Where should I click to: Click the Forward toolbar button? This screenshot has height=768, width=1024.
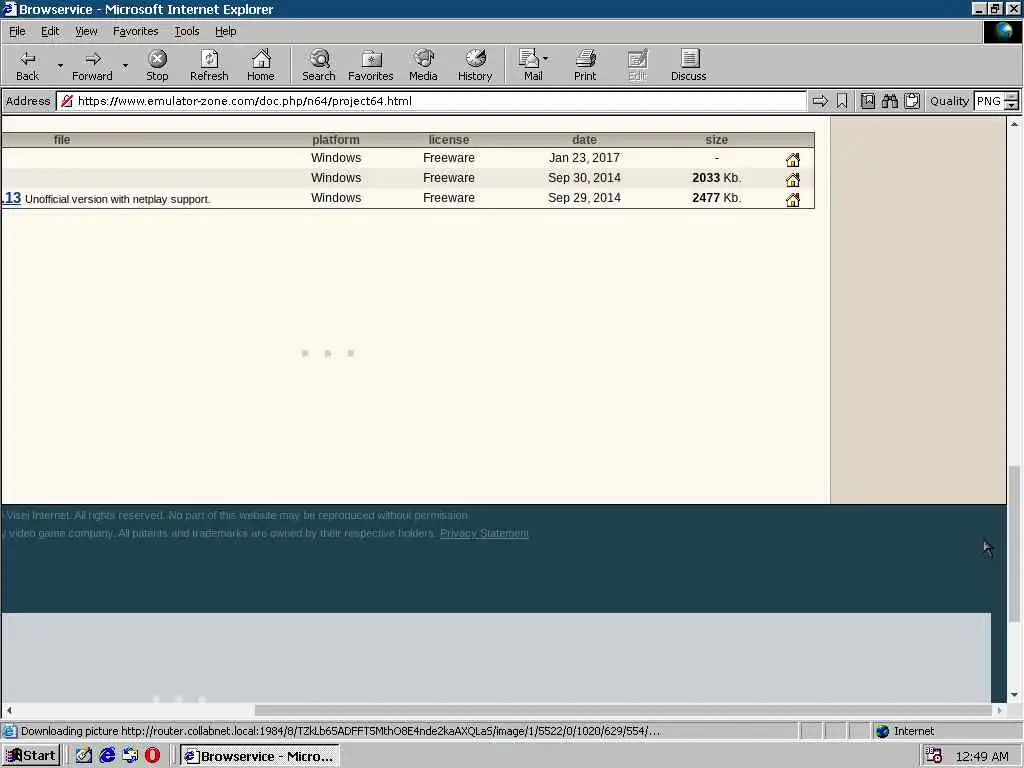tap(92, 65)
